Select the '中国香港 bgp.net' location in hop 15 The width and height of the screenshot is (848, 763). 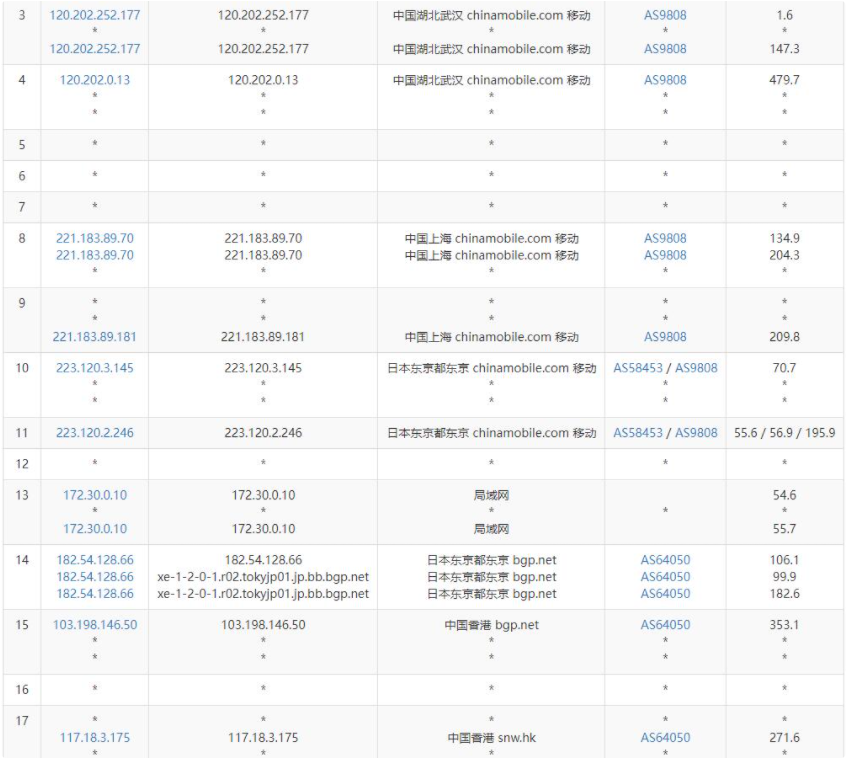click(491, 625)
